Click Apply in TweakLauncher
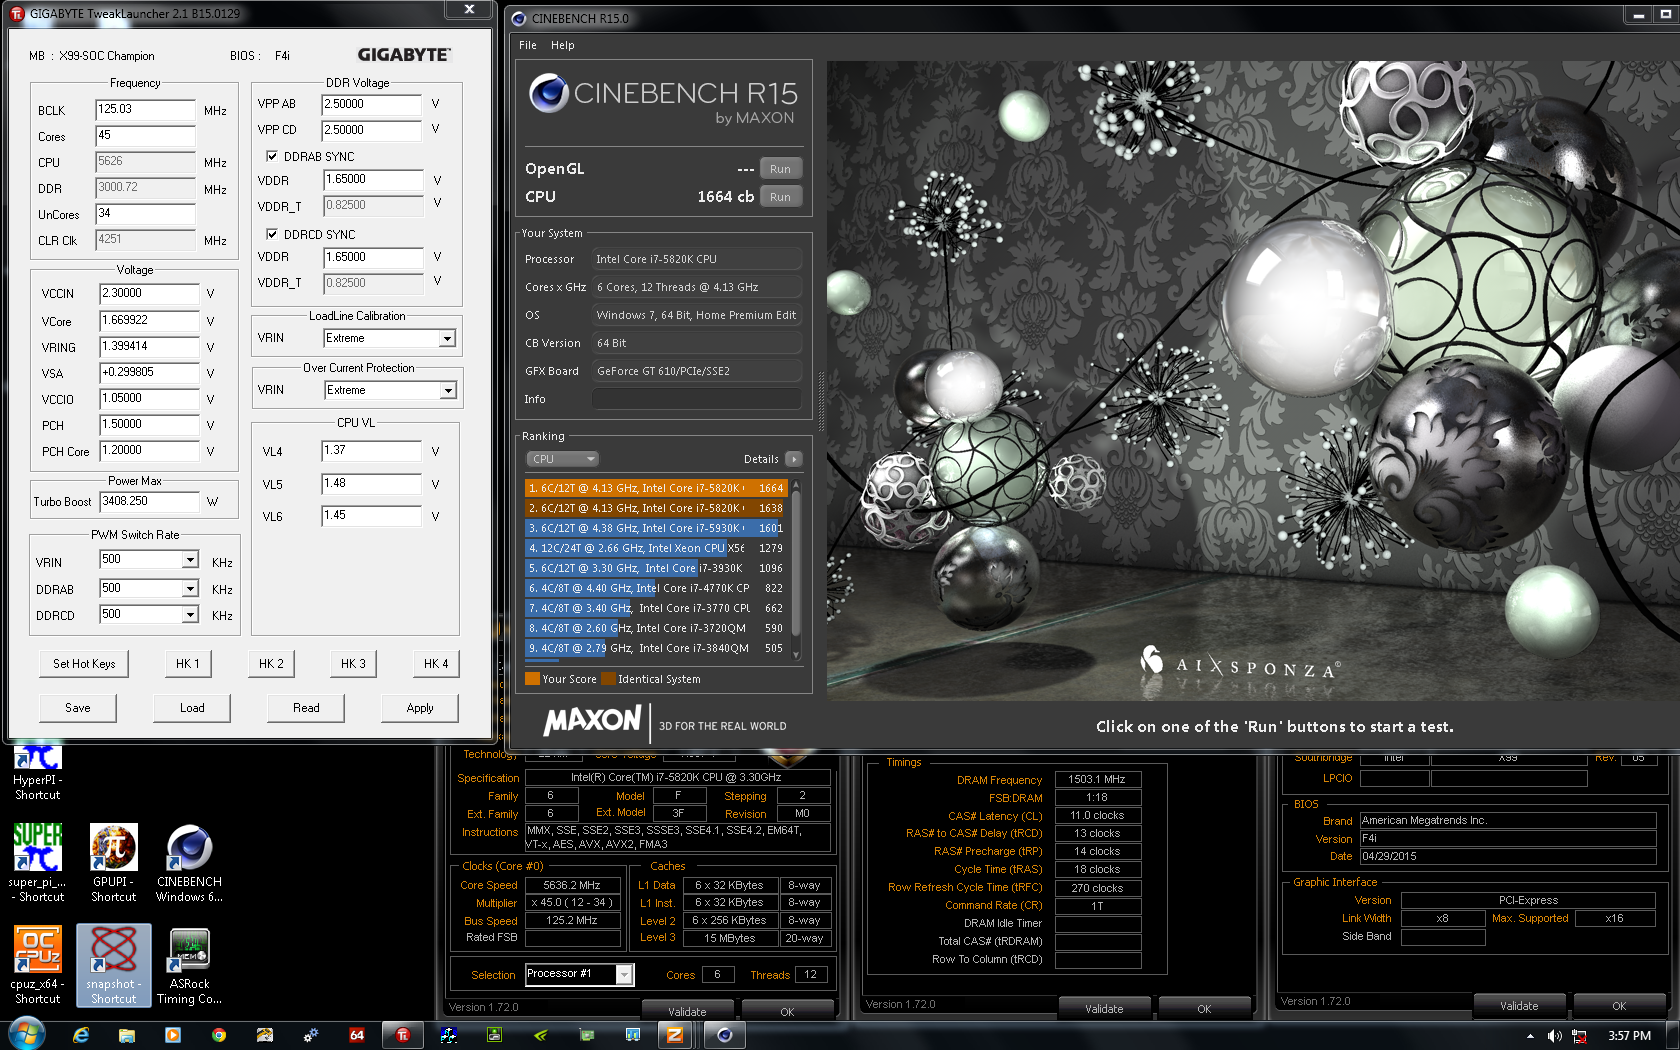 pyautogui.click(x=420, y=708)
